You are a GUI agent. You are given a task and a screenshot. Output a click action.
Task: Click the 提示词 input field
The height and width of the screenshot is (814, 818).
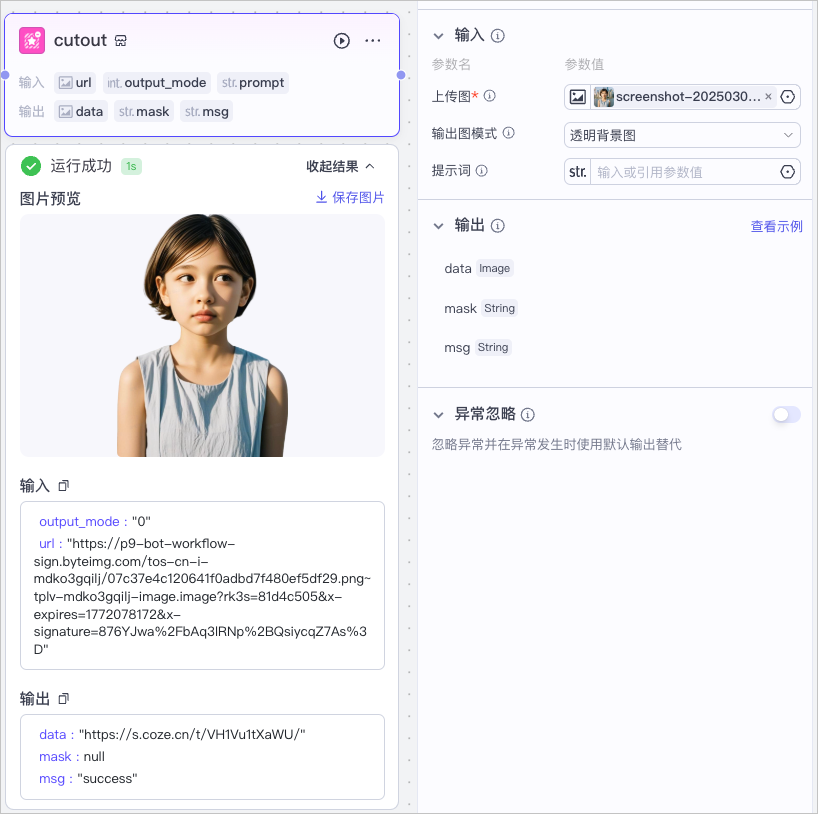pos(683,172)
